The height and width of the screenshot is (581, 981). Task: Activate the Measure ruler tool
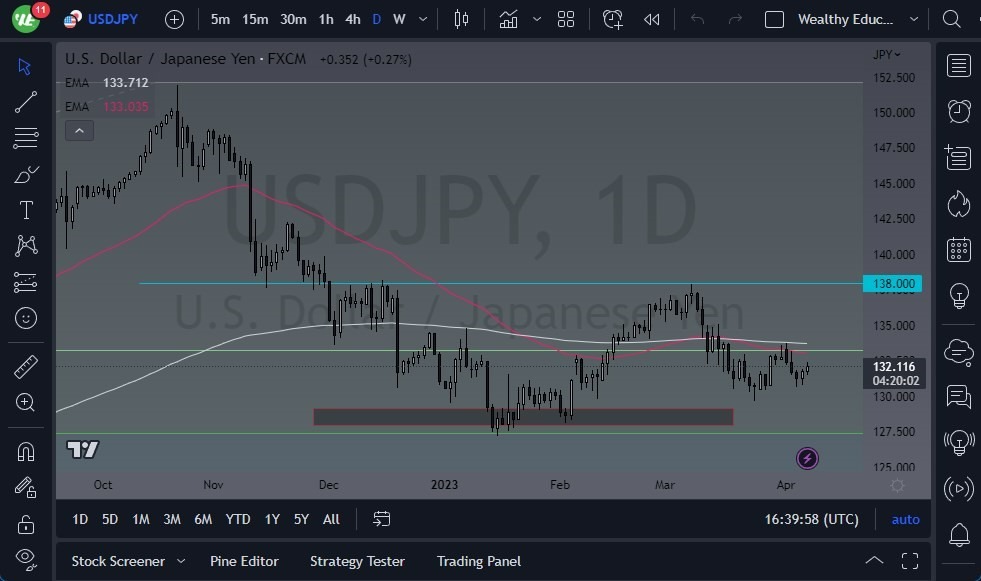pos(26,366)
